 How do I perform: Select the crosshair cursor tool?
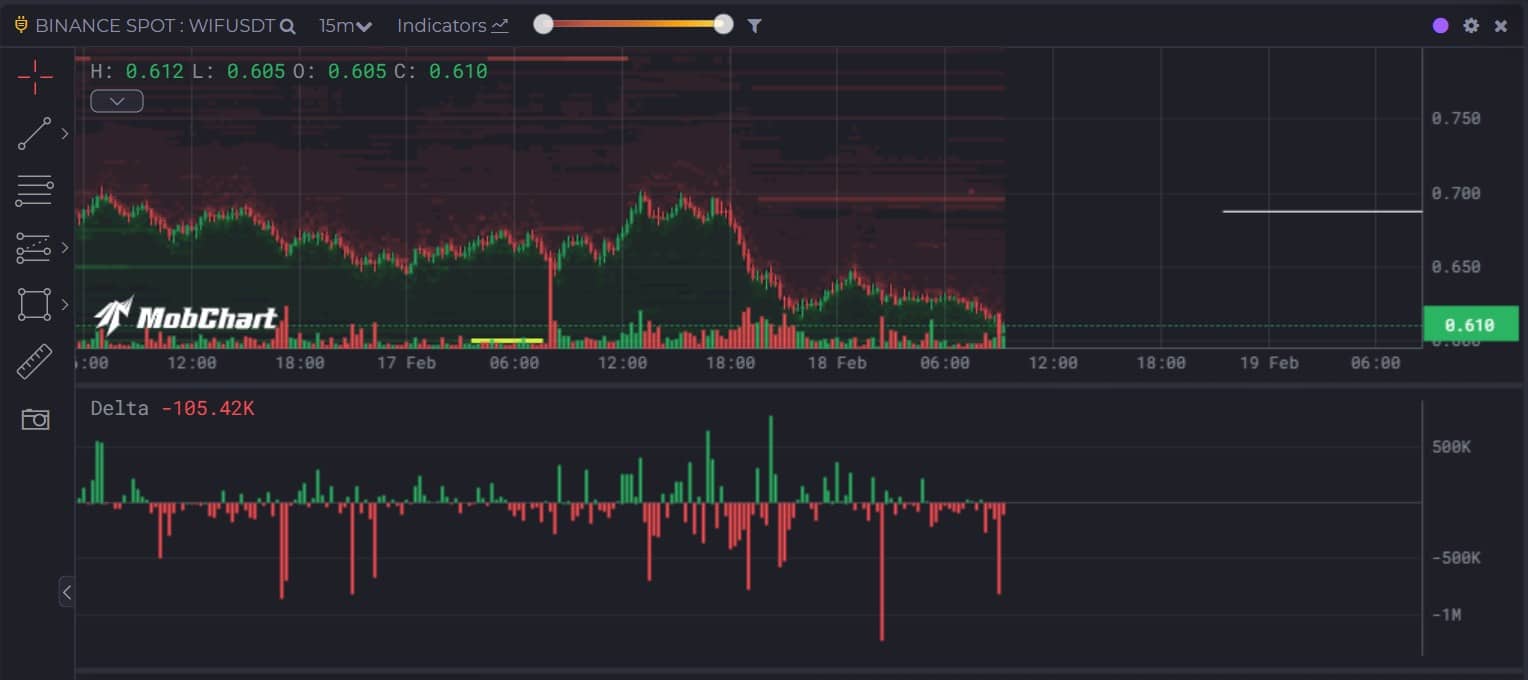pyautogui.click(x=35, y=76)
